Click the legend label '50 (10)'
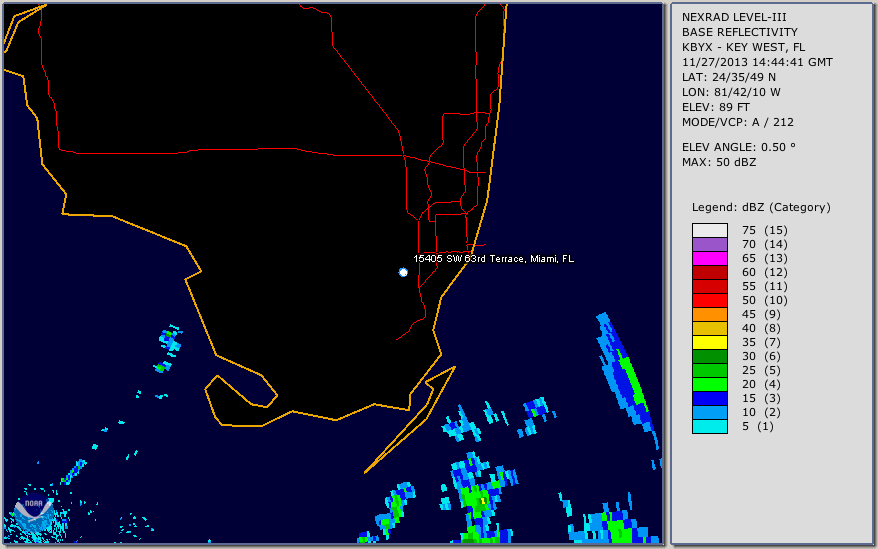 click(x=764, y=300)
